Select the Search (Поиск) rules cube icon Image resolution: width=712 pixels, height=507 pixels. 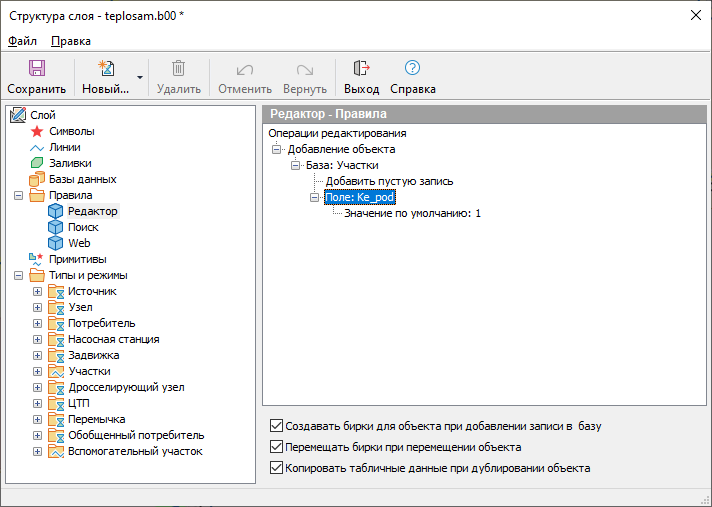(x=56, y=227)
